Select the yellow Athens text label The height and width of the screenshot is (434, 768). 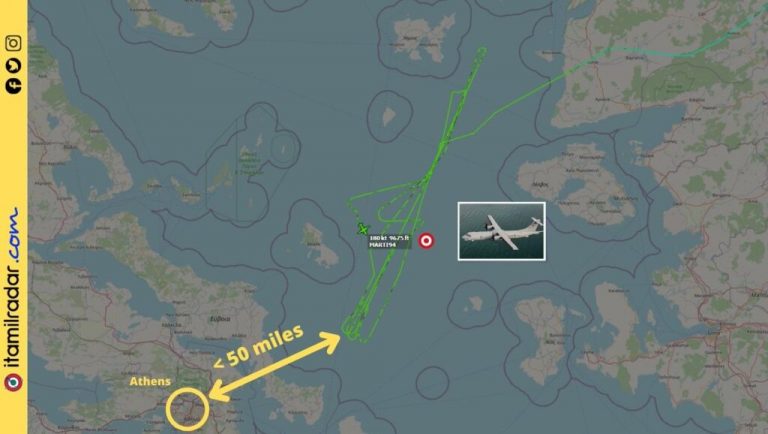tap(150, 381)
